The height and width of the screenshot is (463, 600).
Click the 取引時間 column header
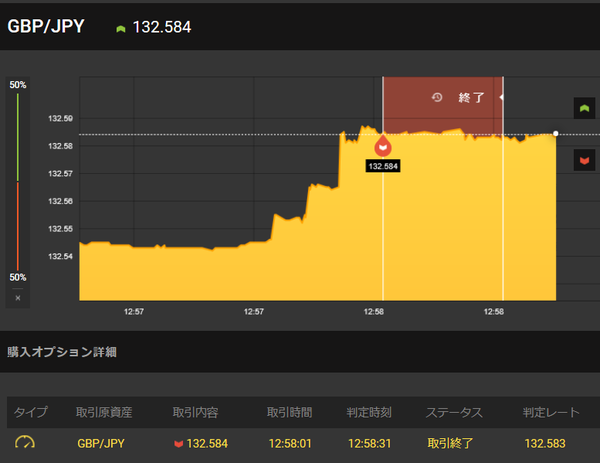289,412
